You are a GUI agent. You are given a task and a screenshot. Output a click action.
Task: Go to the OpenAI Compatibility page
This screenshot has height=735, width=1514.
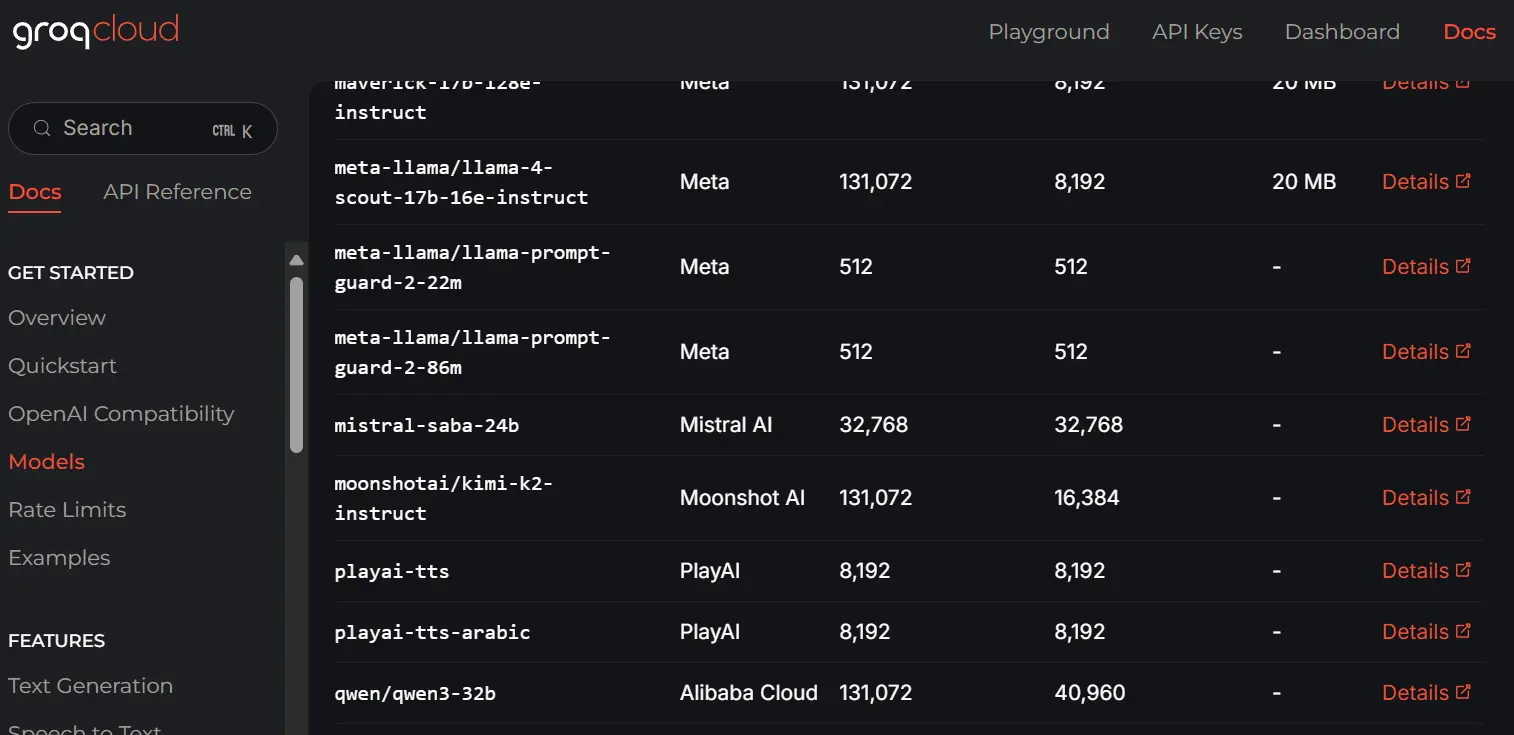pos(121,413)
